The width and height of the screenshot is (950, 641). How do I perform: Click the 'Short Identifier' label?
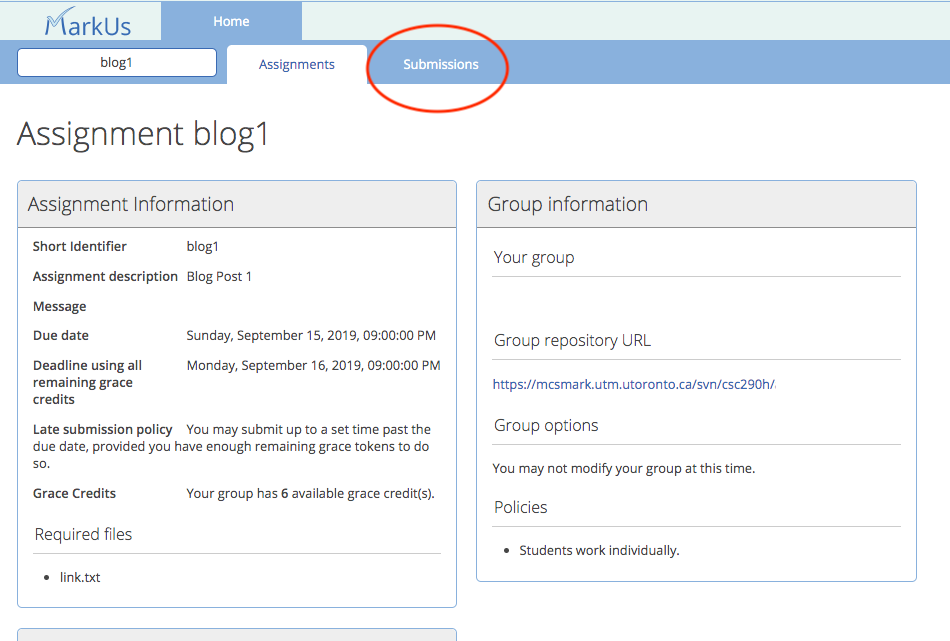point(79,247)
